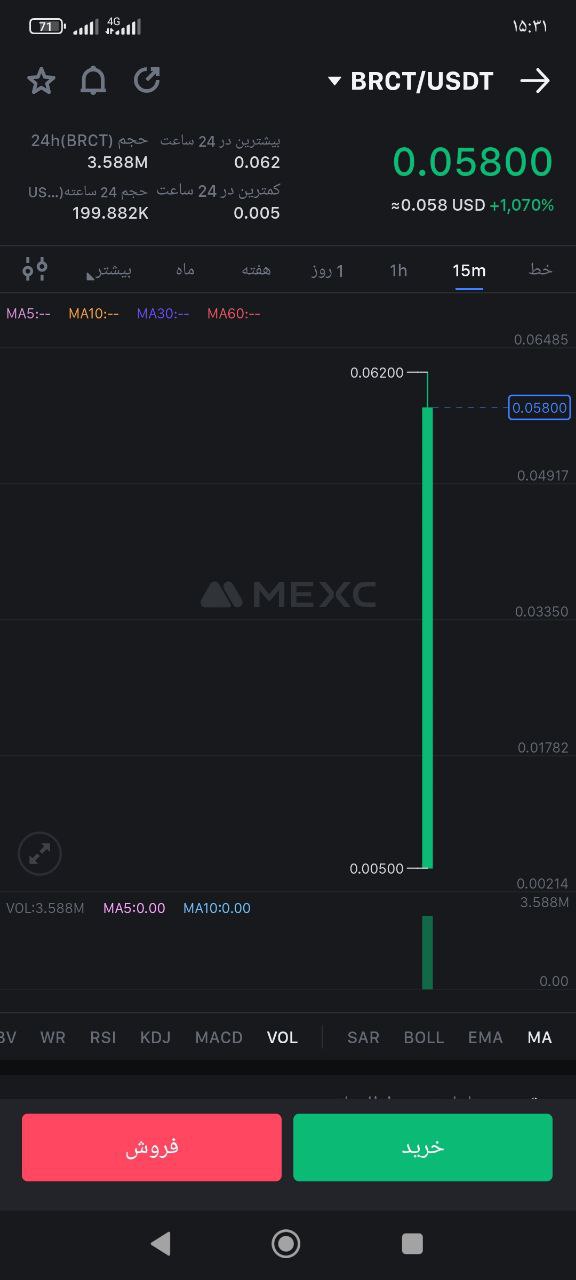Toggle the MA indicator
The height and width of the screenshot is (1280, 576).
coord(540,1037)
